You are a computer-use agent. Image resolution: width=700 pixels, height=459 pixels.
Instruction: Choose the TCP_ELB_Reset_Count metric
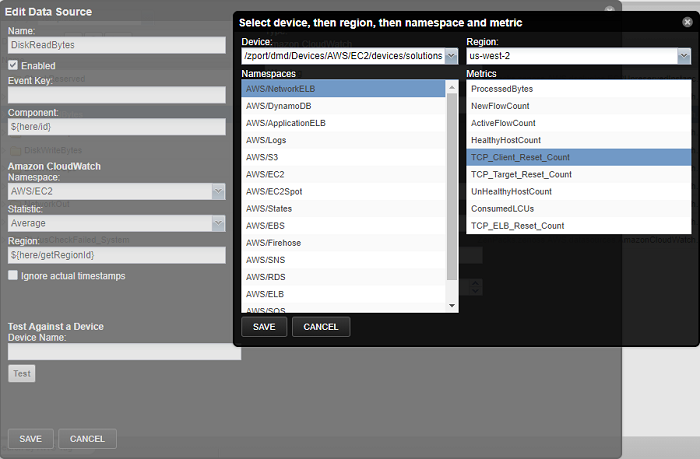pyautogui.click(x=579, y=225)
